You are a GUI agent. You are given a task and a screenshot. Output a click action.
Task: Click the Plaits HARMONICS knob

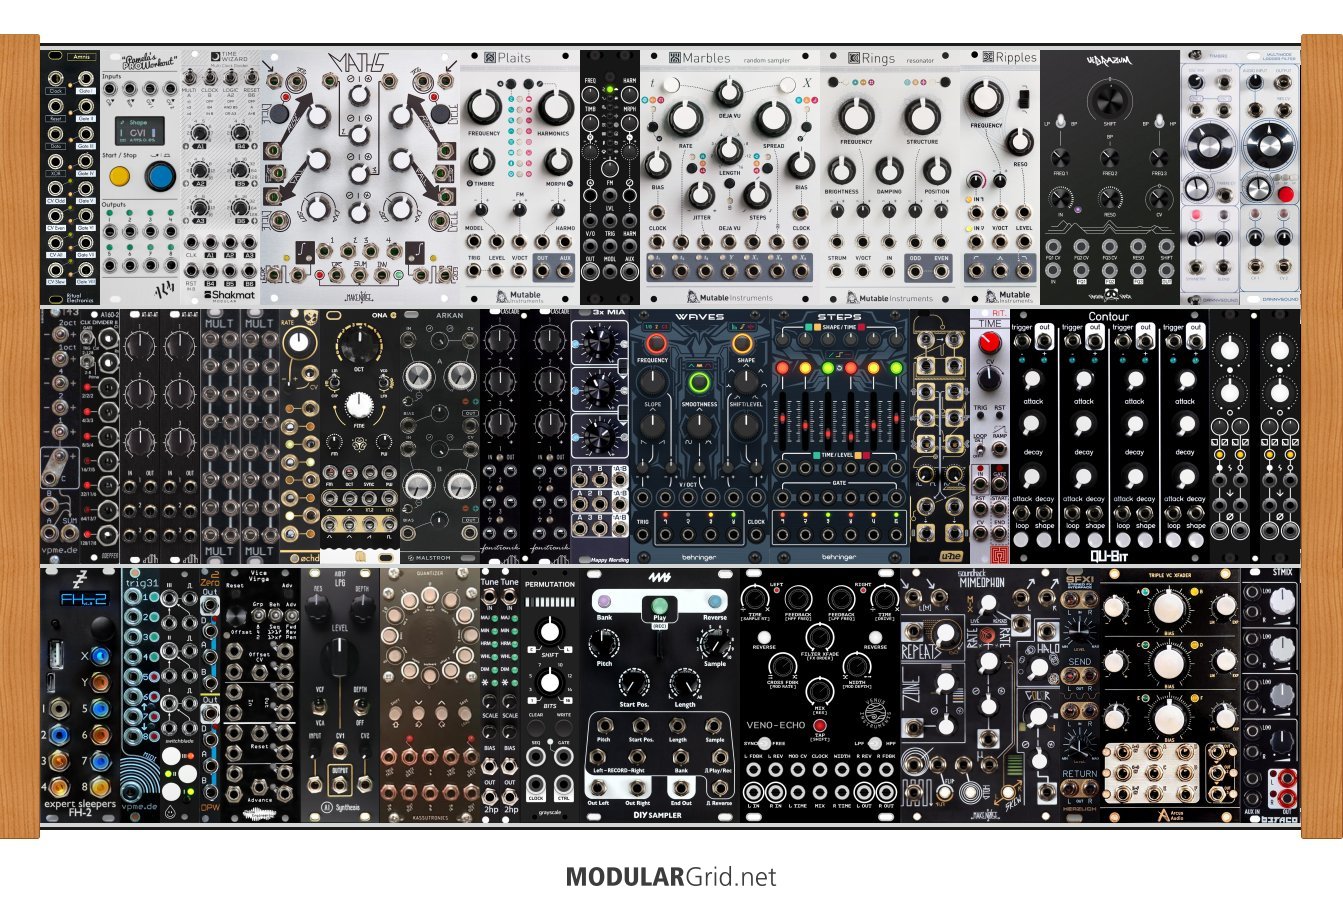pos(555,108)
